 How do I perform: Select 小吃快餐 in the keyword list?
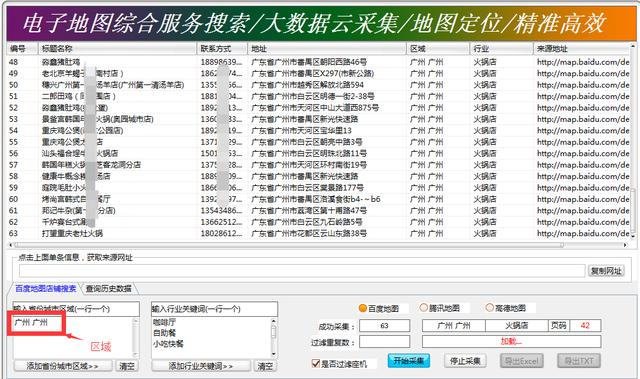pyautogui.click(x=168, y=344)
